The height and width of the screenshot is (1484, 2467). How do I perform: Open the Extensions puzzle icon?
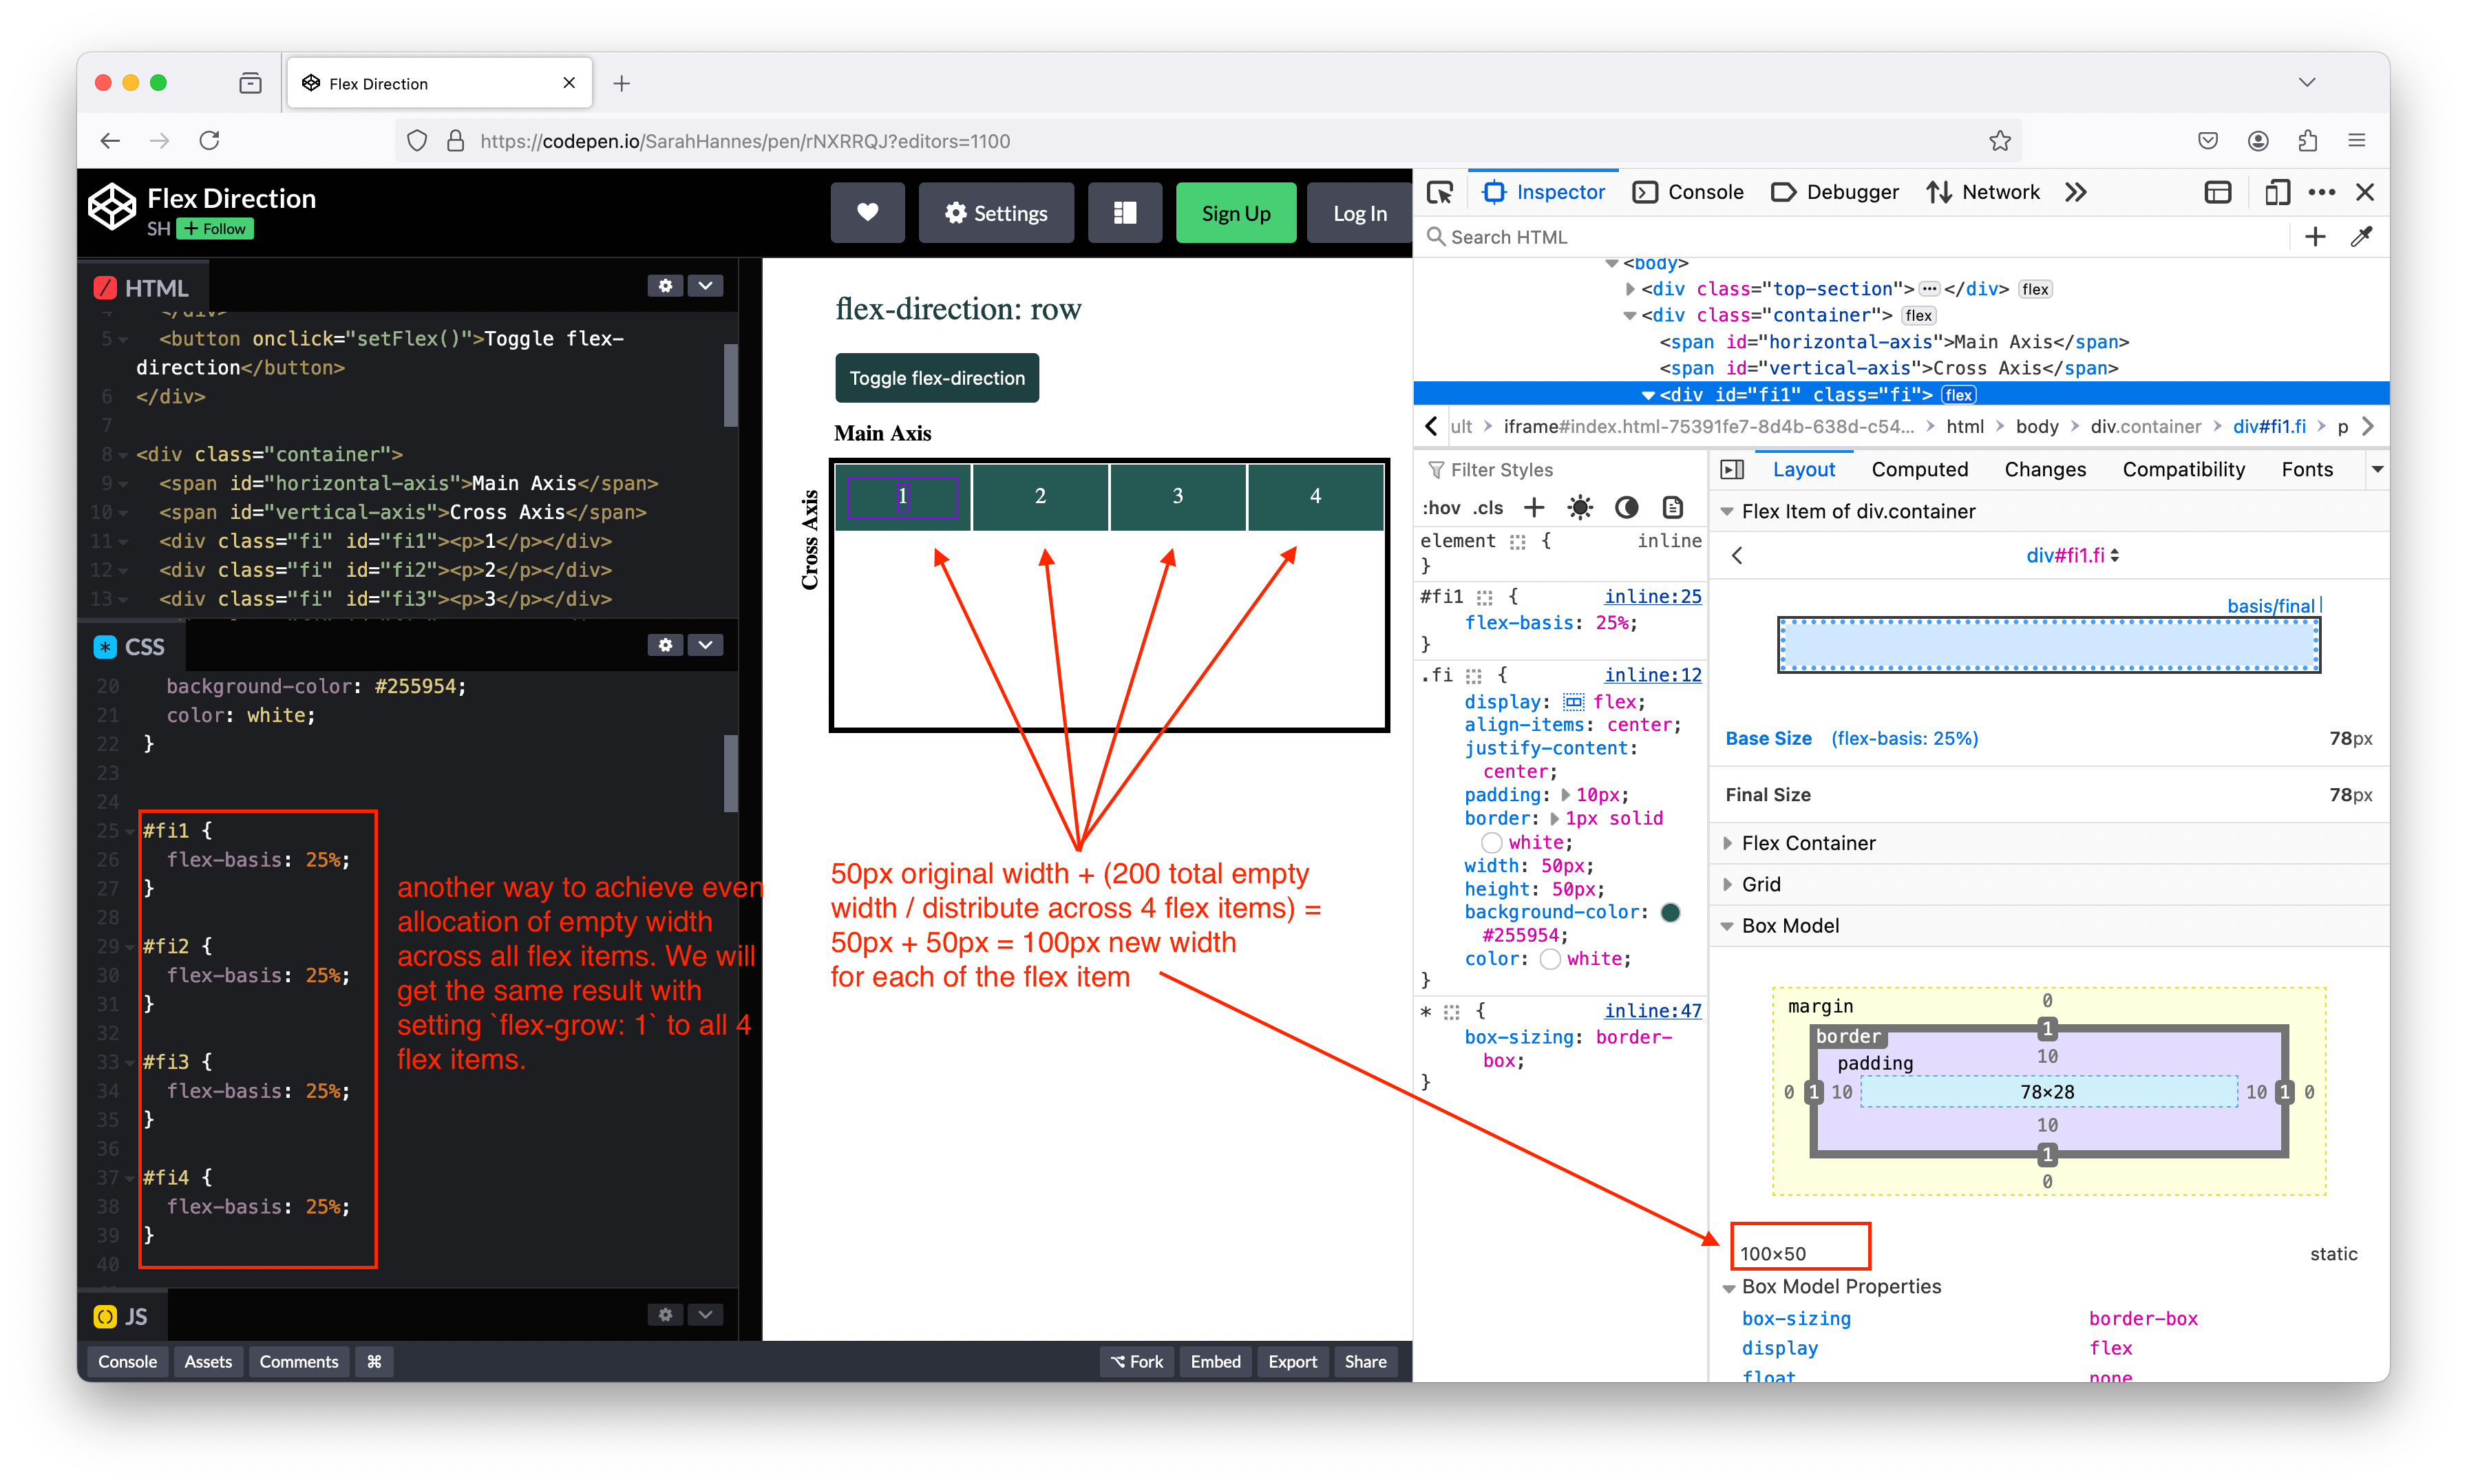click(x=2308, y=141)
